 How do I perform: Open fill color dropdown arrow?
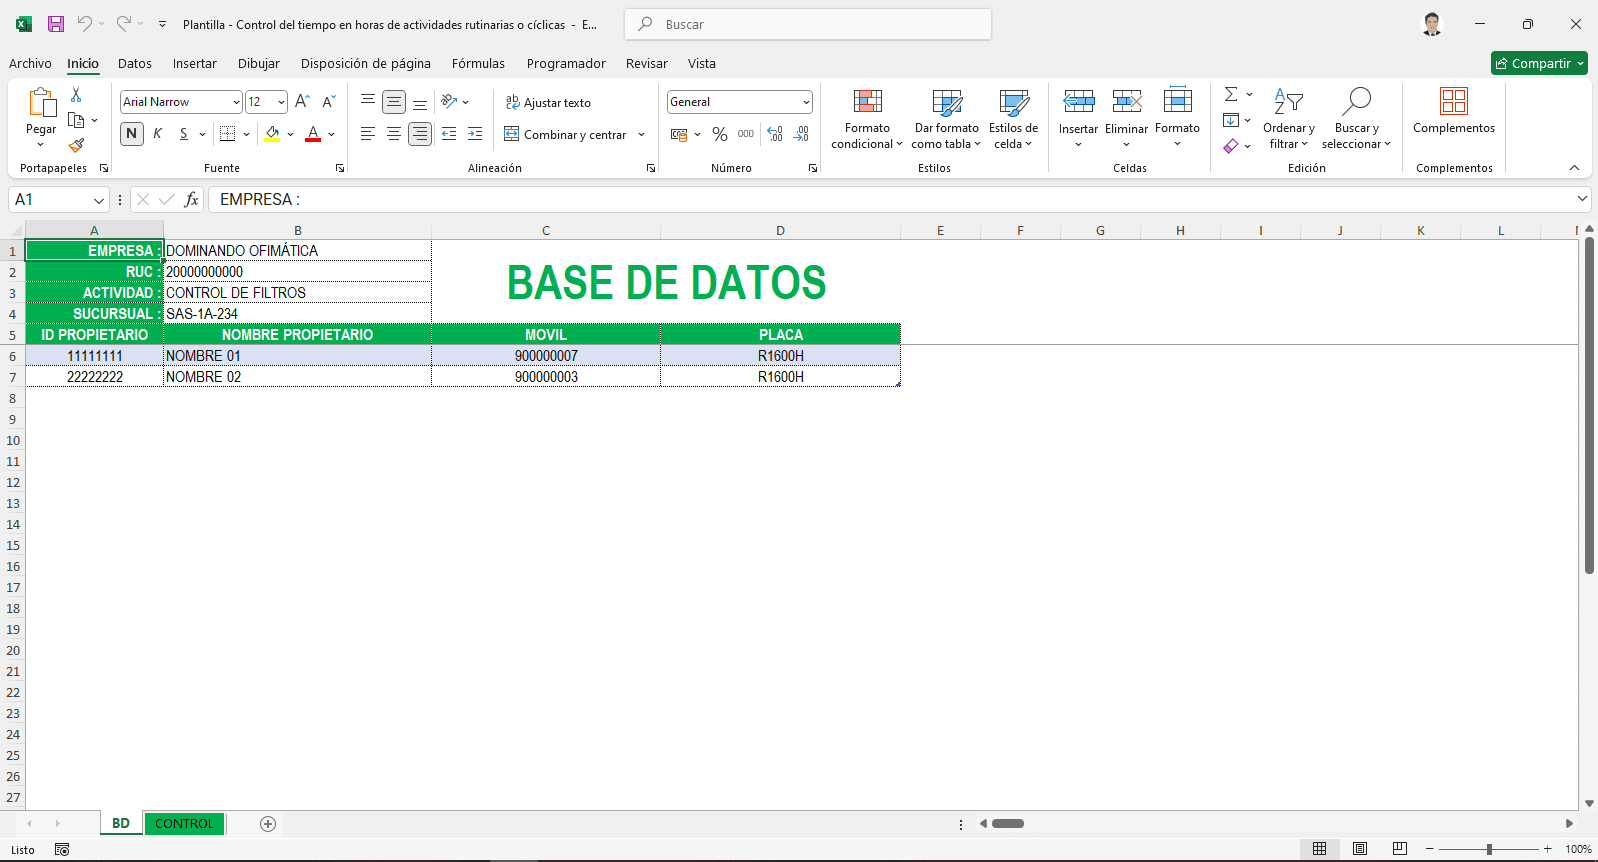[x=290, y=134]
